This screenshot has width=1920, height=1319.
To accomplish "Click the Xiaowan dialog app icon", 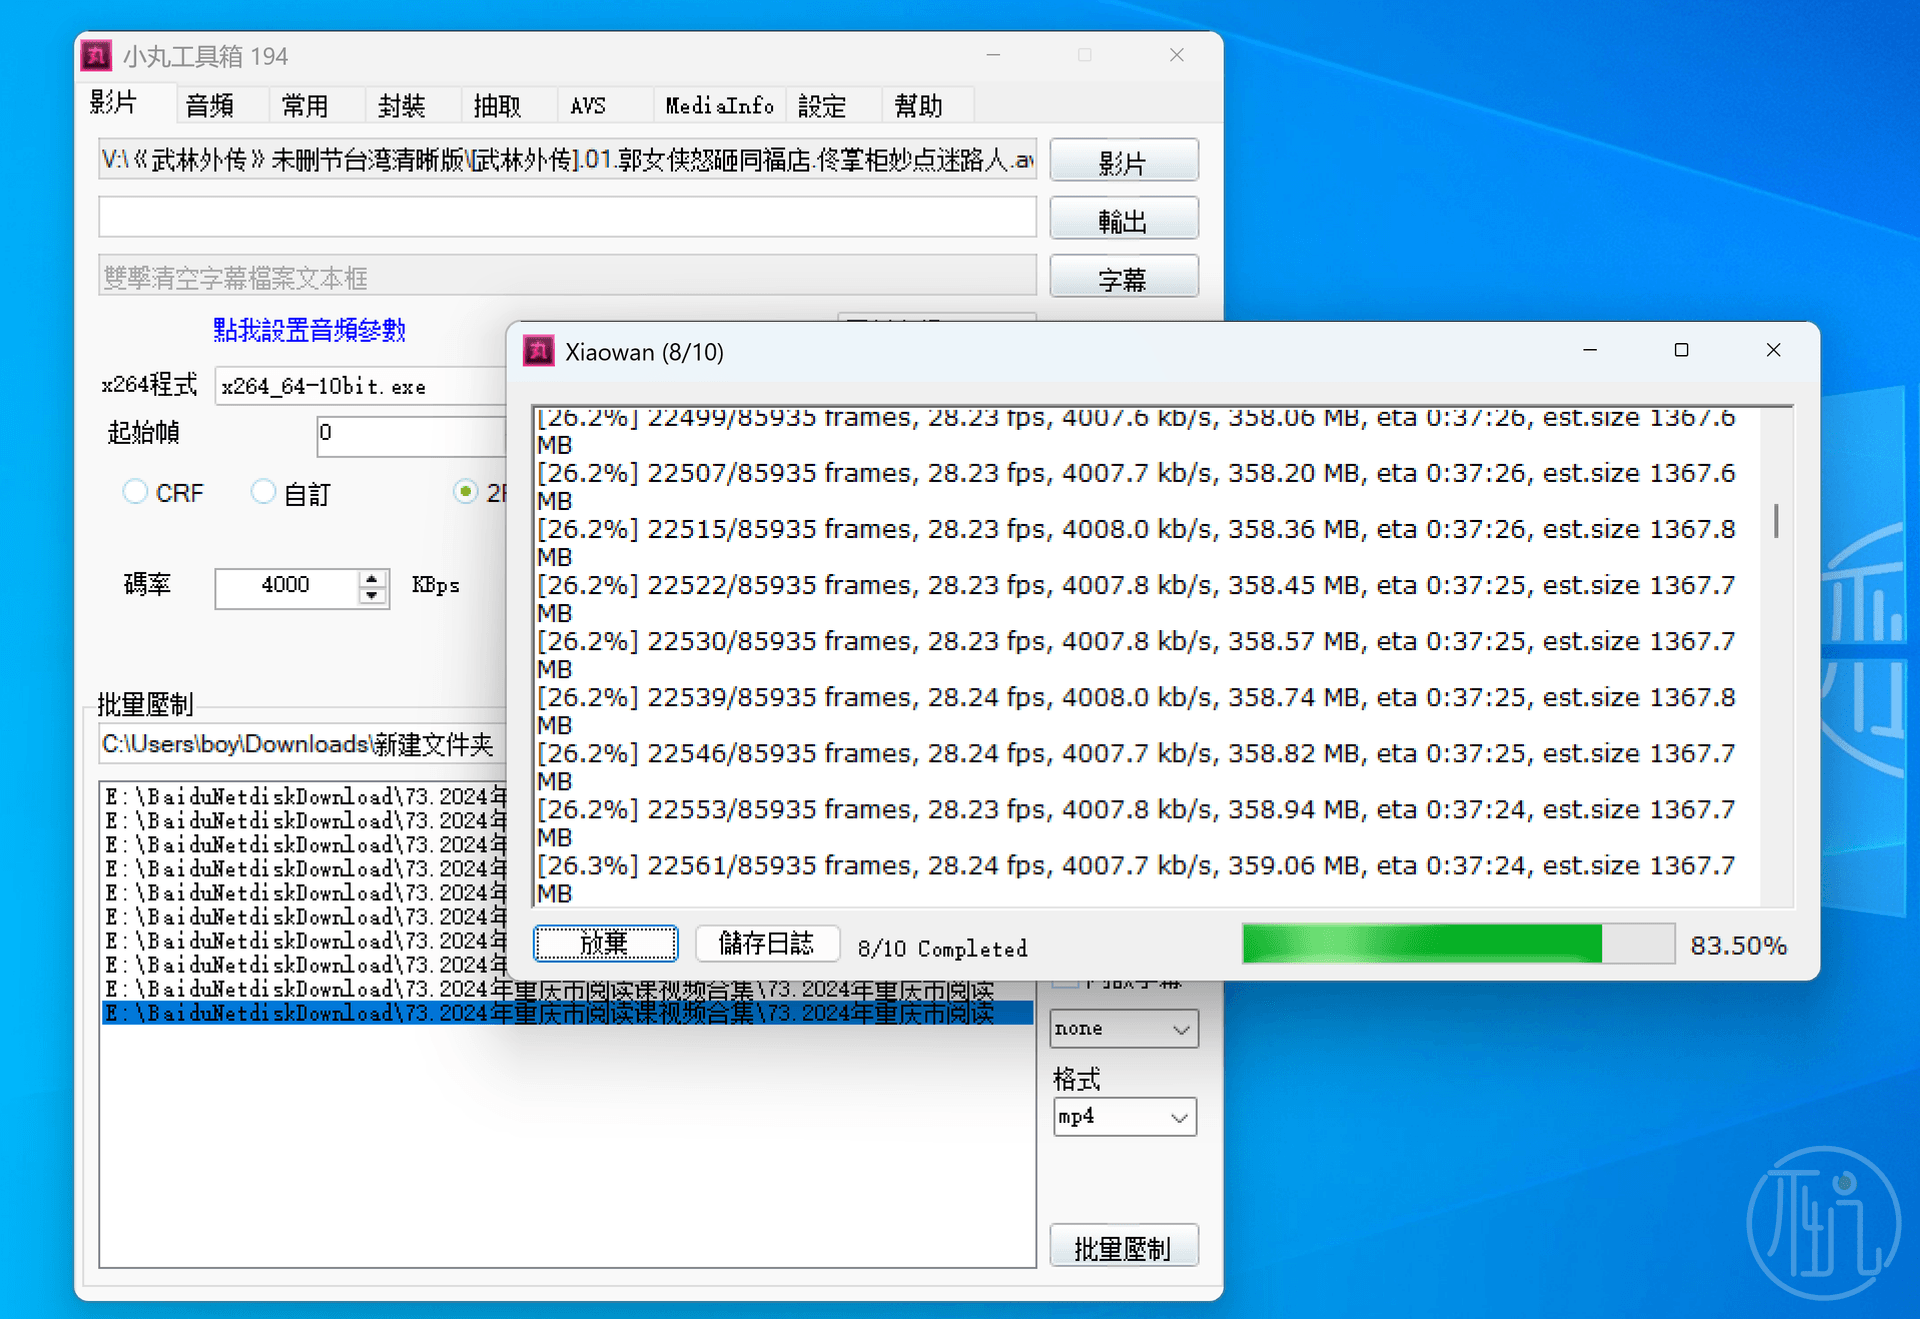I will click(539, 351).
